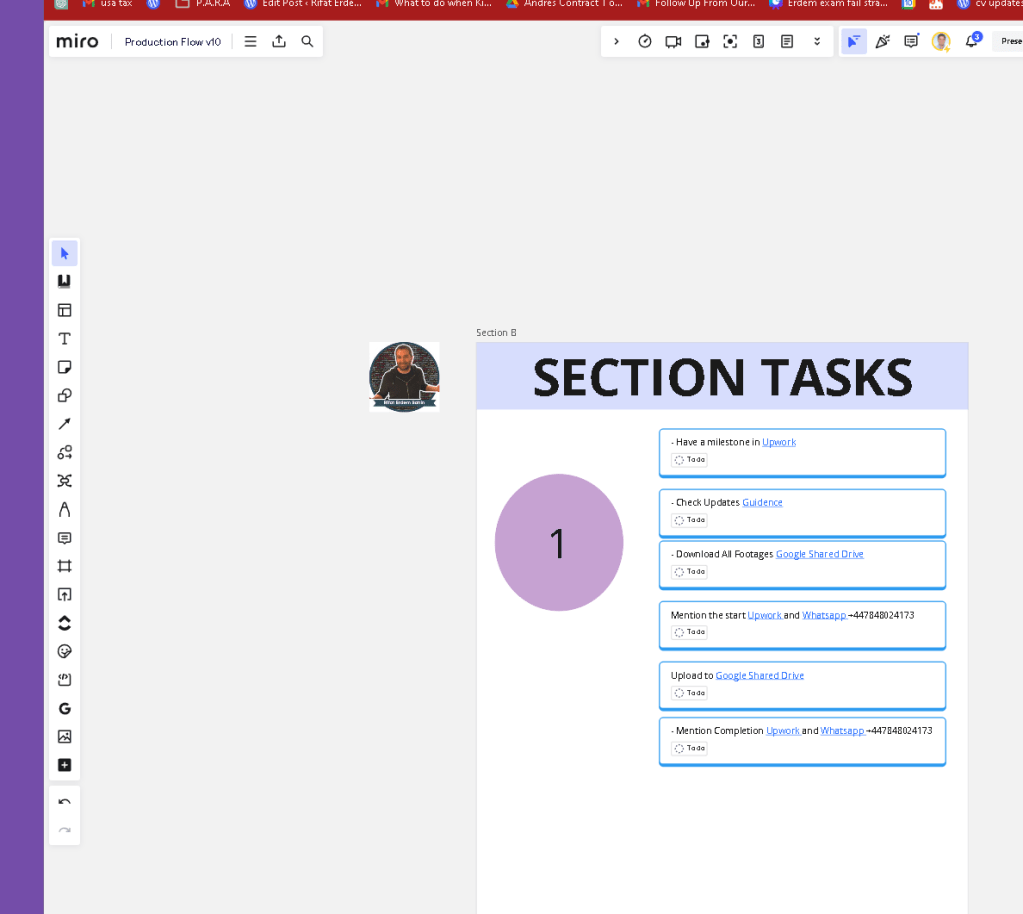
Task: Switch to 'Erdem exam fail stra...' tab
Action: (x=829, y=4)
